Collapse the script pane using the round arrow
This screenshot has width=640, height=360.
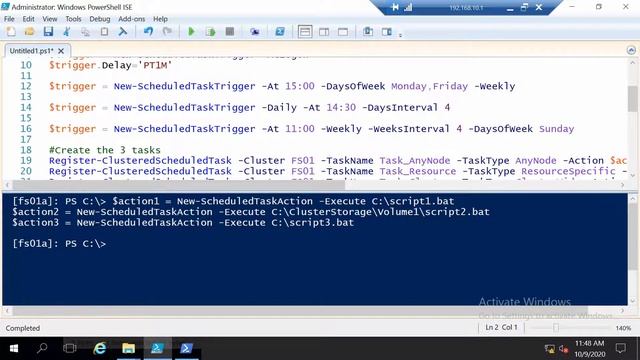tap(631, 50)
